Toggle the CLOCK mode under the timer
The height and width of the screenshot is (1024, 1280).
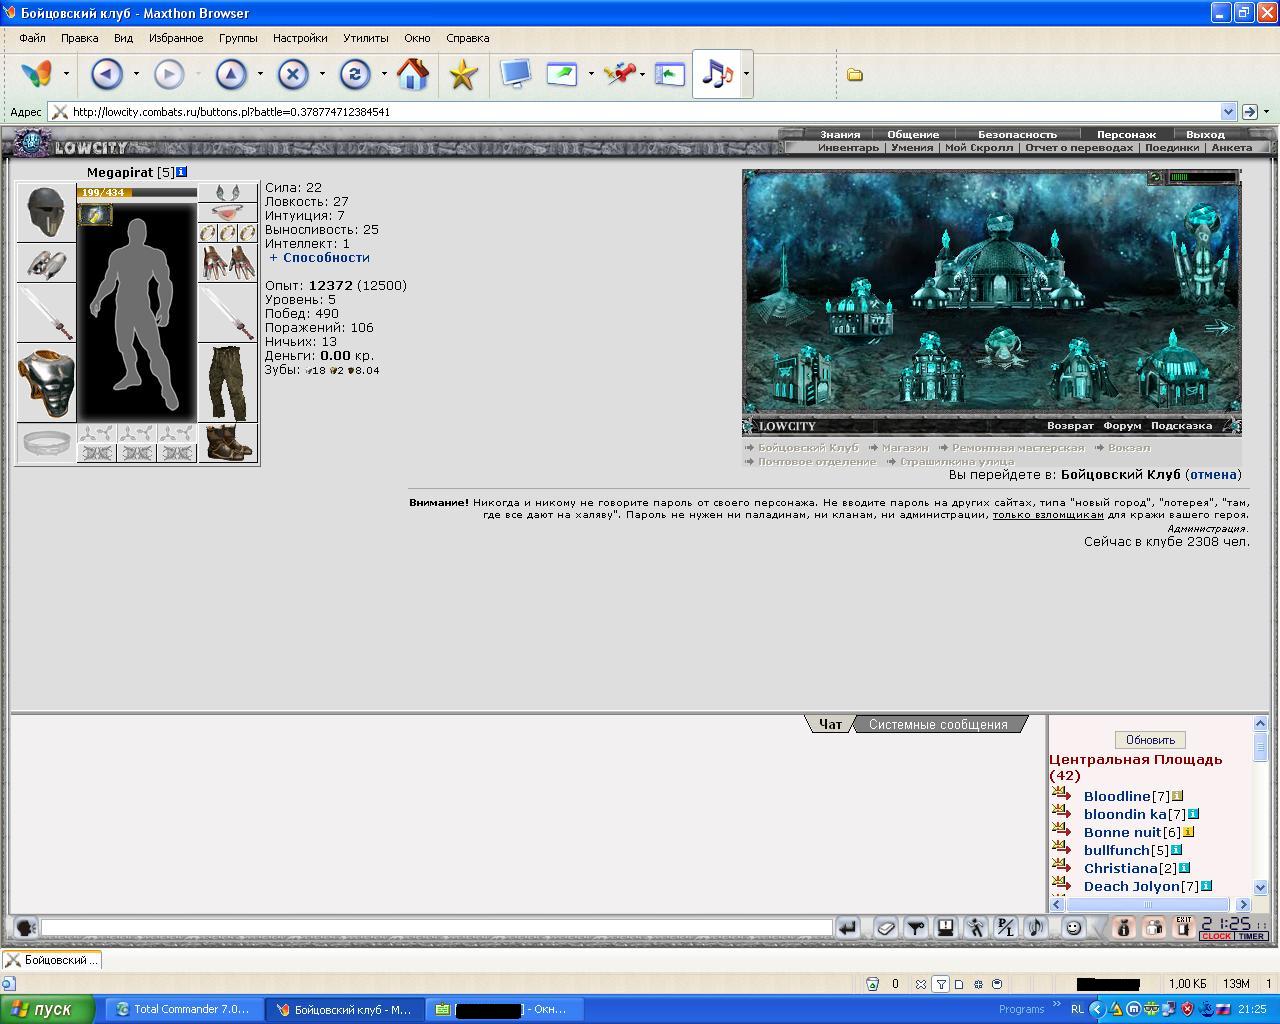(x=1217, y=937)
